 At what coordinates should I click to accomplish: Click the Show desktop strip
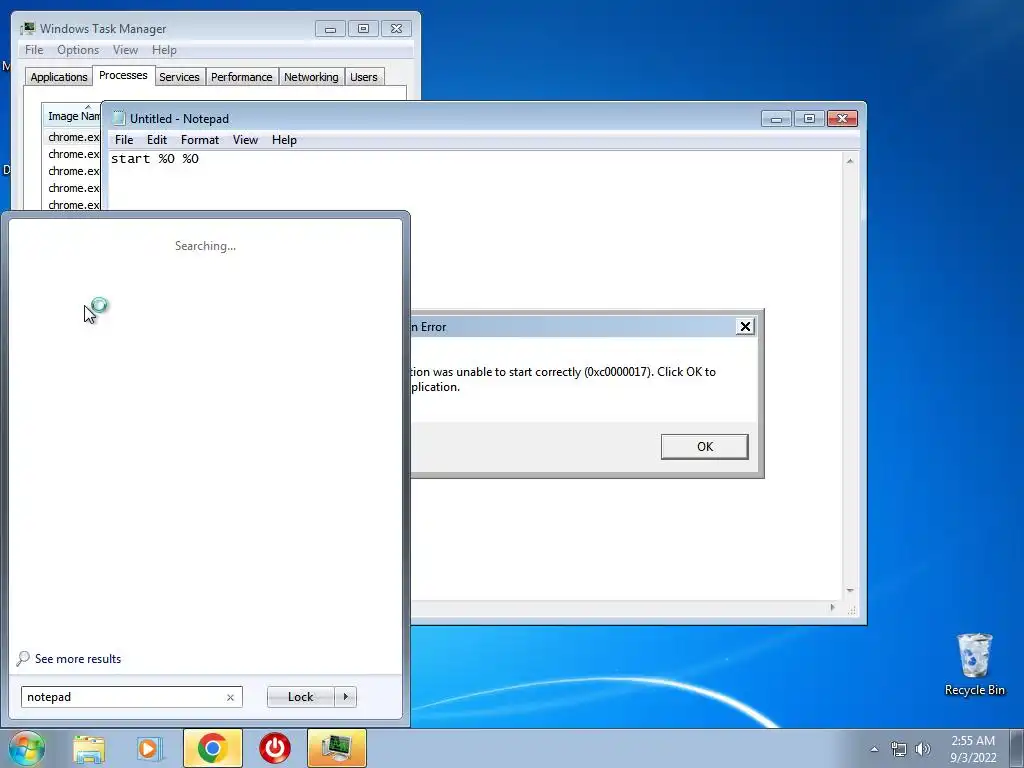click(1016, 748)
